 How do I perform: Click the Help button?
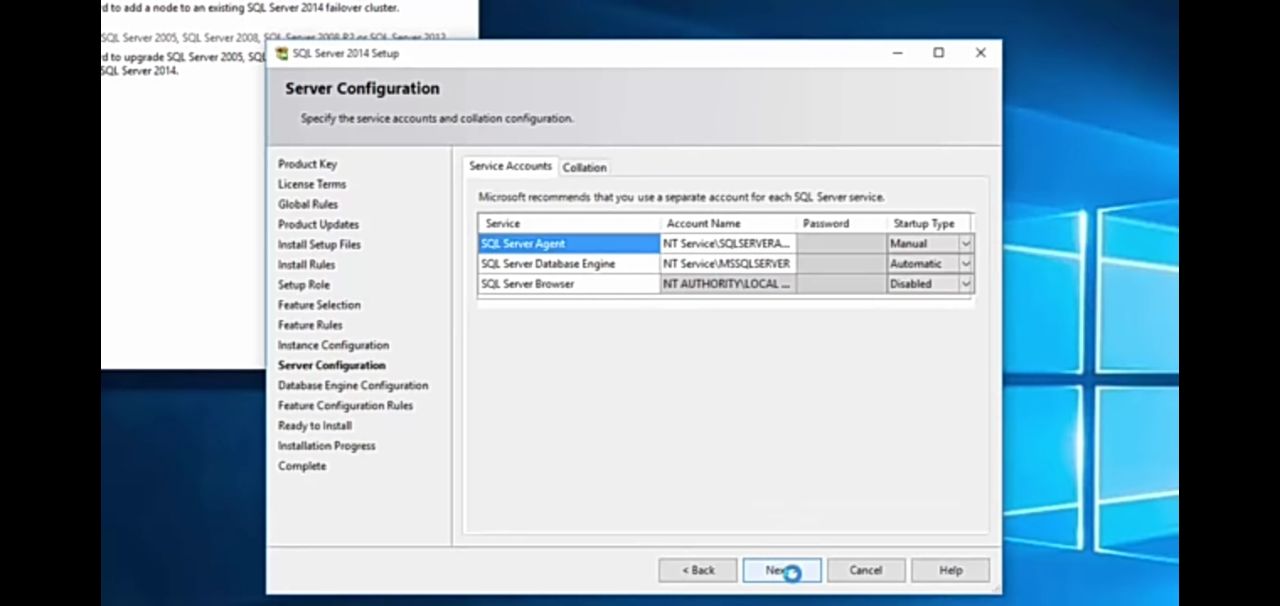(950, 570)
